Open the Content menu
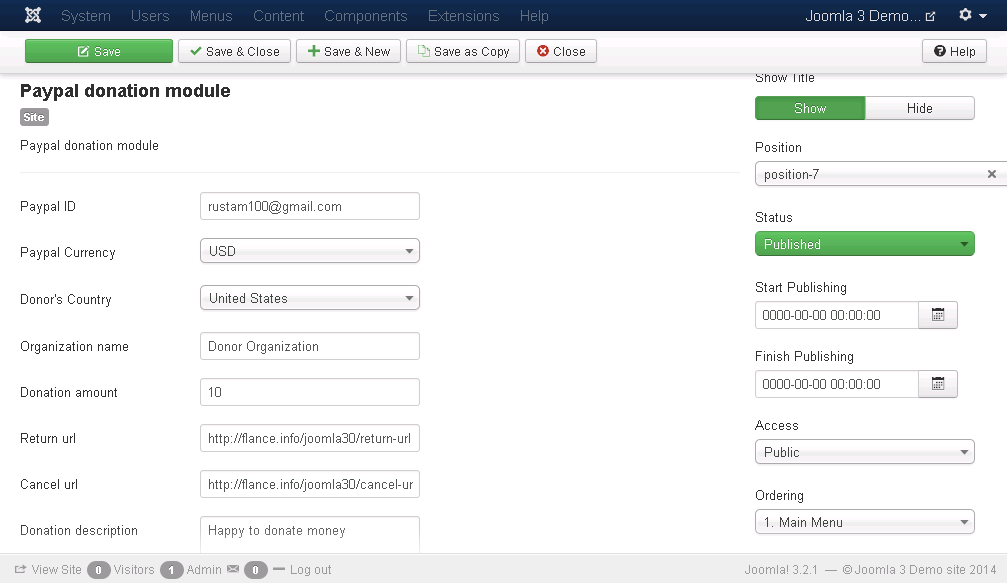Screen dimensions: 1007x583 click(x=278, y=15)
